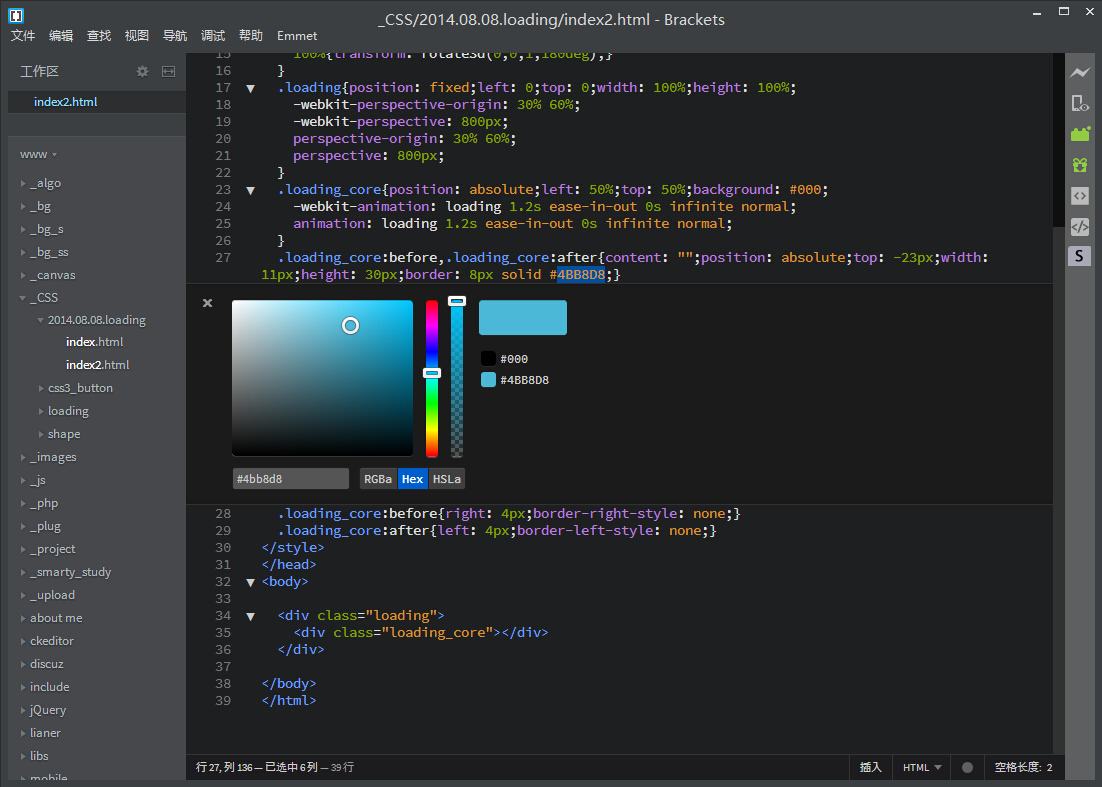1102x787 pixels.
Task: Switch color format to RGBa
Action: (x=378, y=479)
